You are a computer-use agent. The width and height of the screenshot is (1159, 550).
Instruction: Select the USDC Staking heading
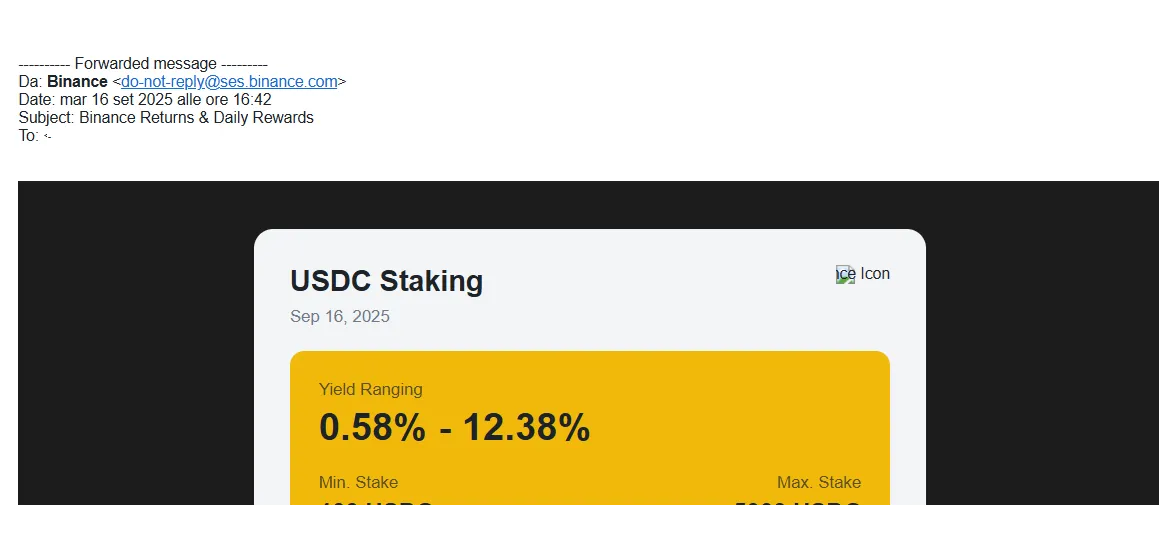click(386, 281)
